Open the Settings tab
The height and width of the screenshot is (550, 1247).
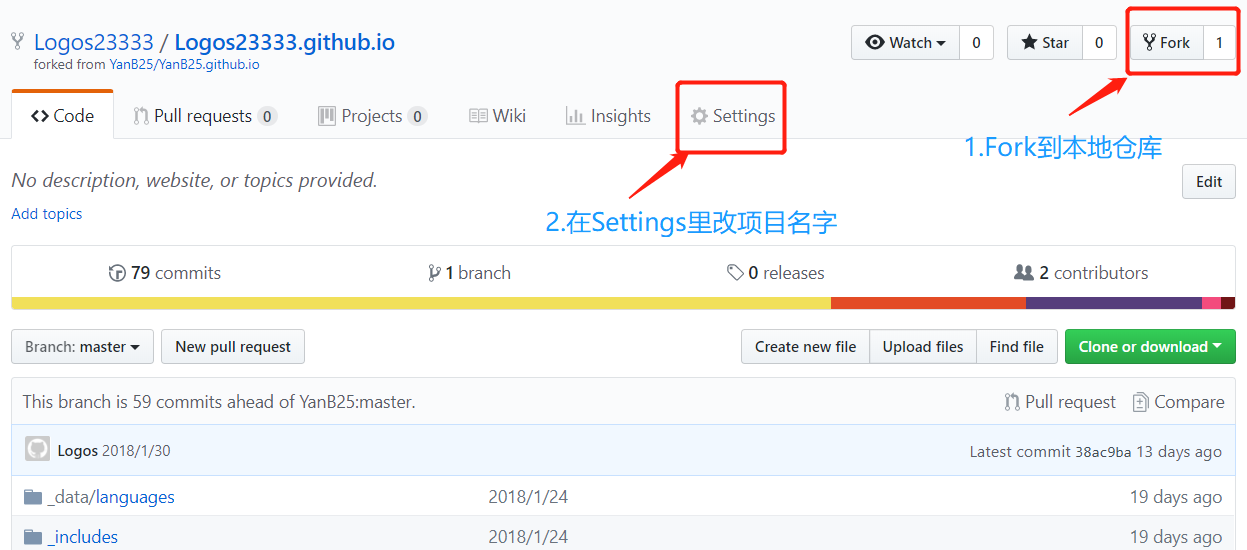pos(733,116)
